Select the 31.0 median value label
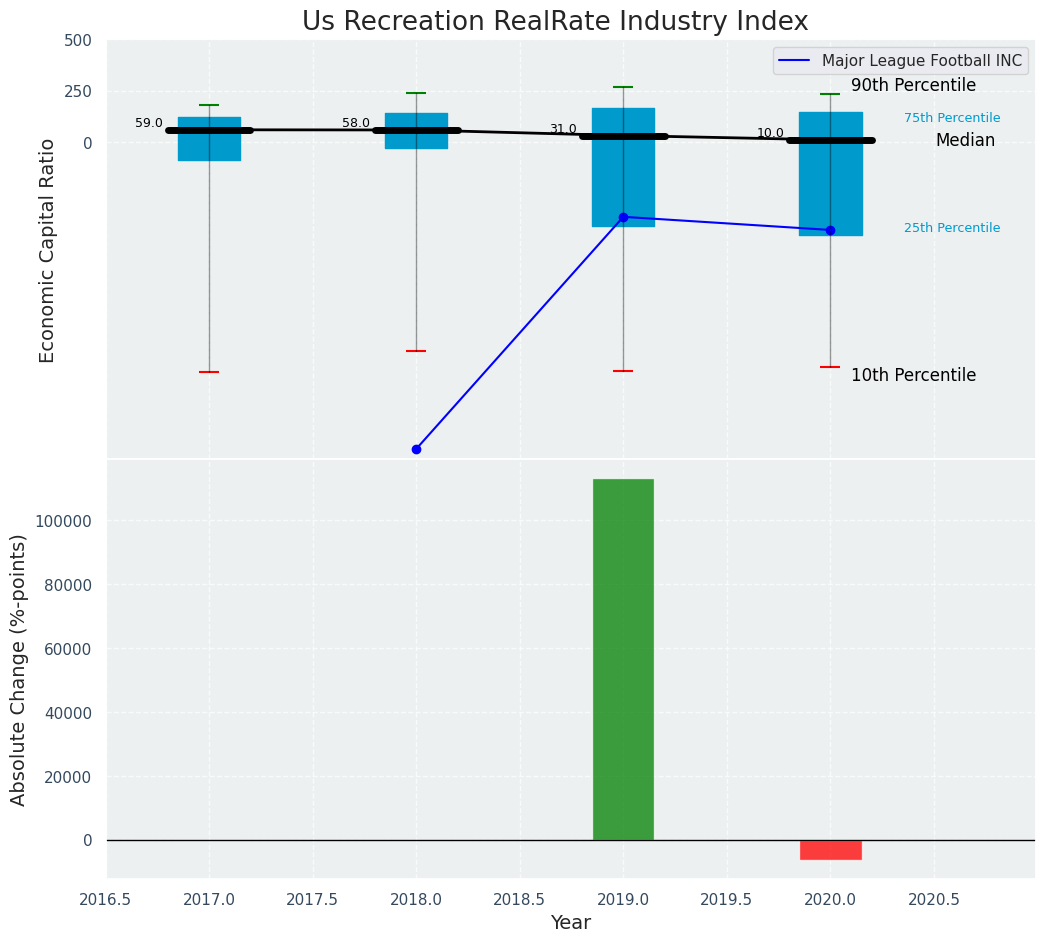The image size is (1045, 942). [x=563, y=129]
